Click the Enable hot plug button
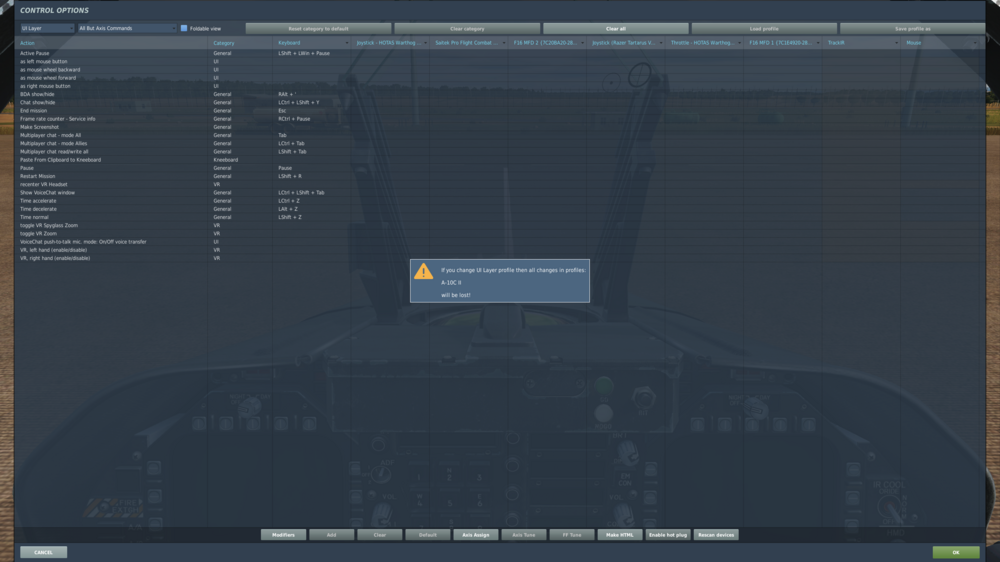The height and width of the screenshot is (562, 1000). [668, 535]
